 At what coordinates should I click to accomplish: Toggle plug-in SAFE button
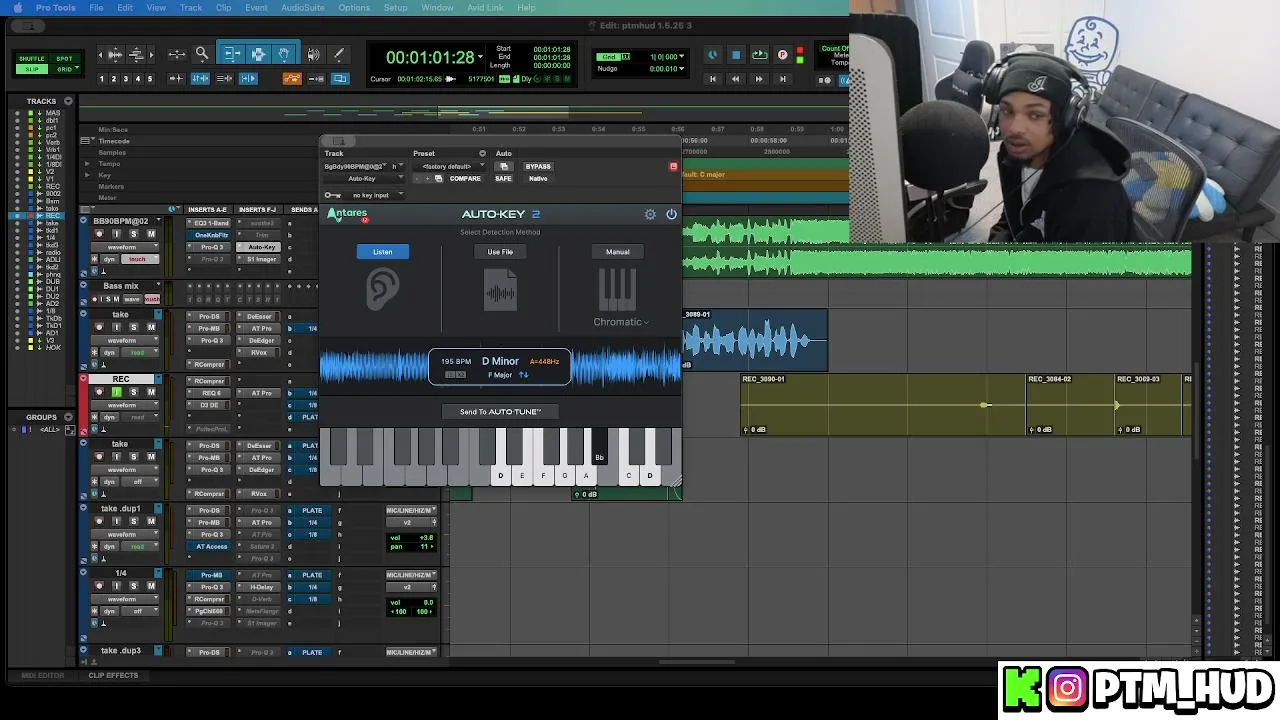503,178
